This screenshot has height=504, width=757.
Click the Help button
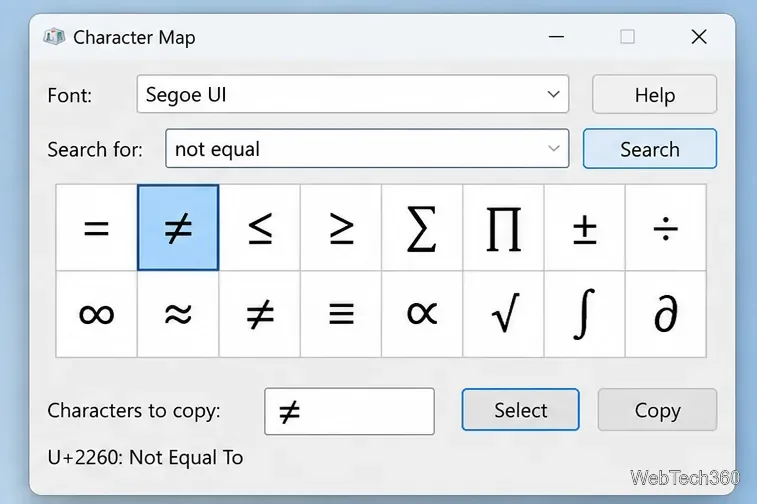click(654, 94)
